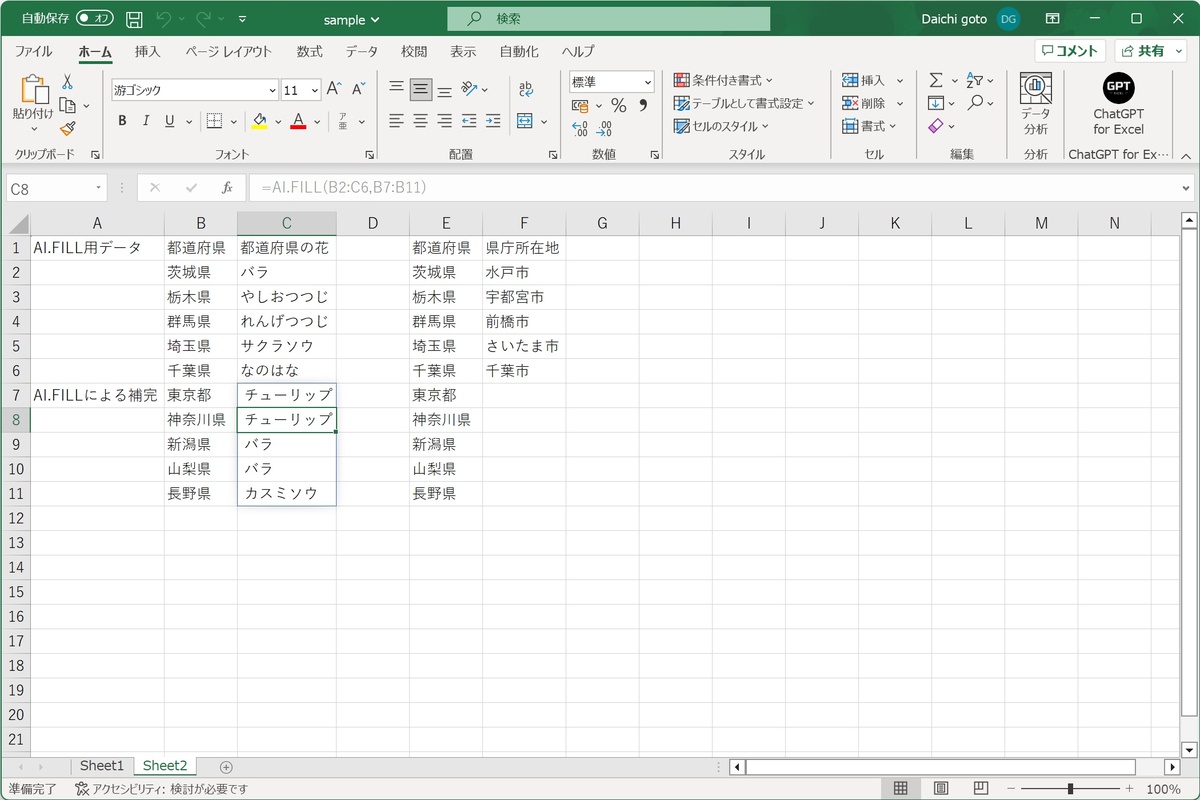Screen dimensions: 1200x800
Task: Open the 数式 ribbon tab
Action: click(309, 51)
